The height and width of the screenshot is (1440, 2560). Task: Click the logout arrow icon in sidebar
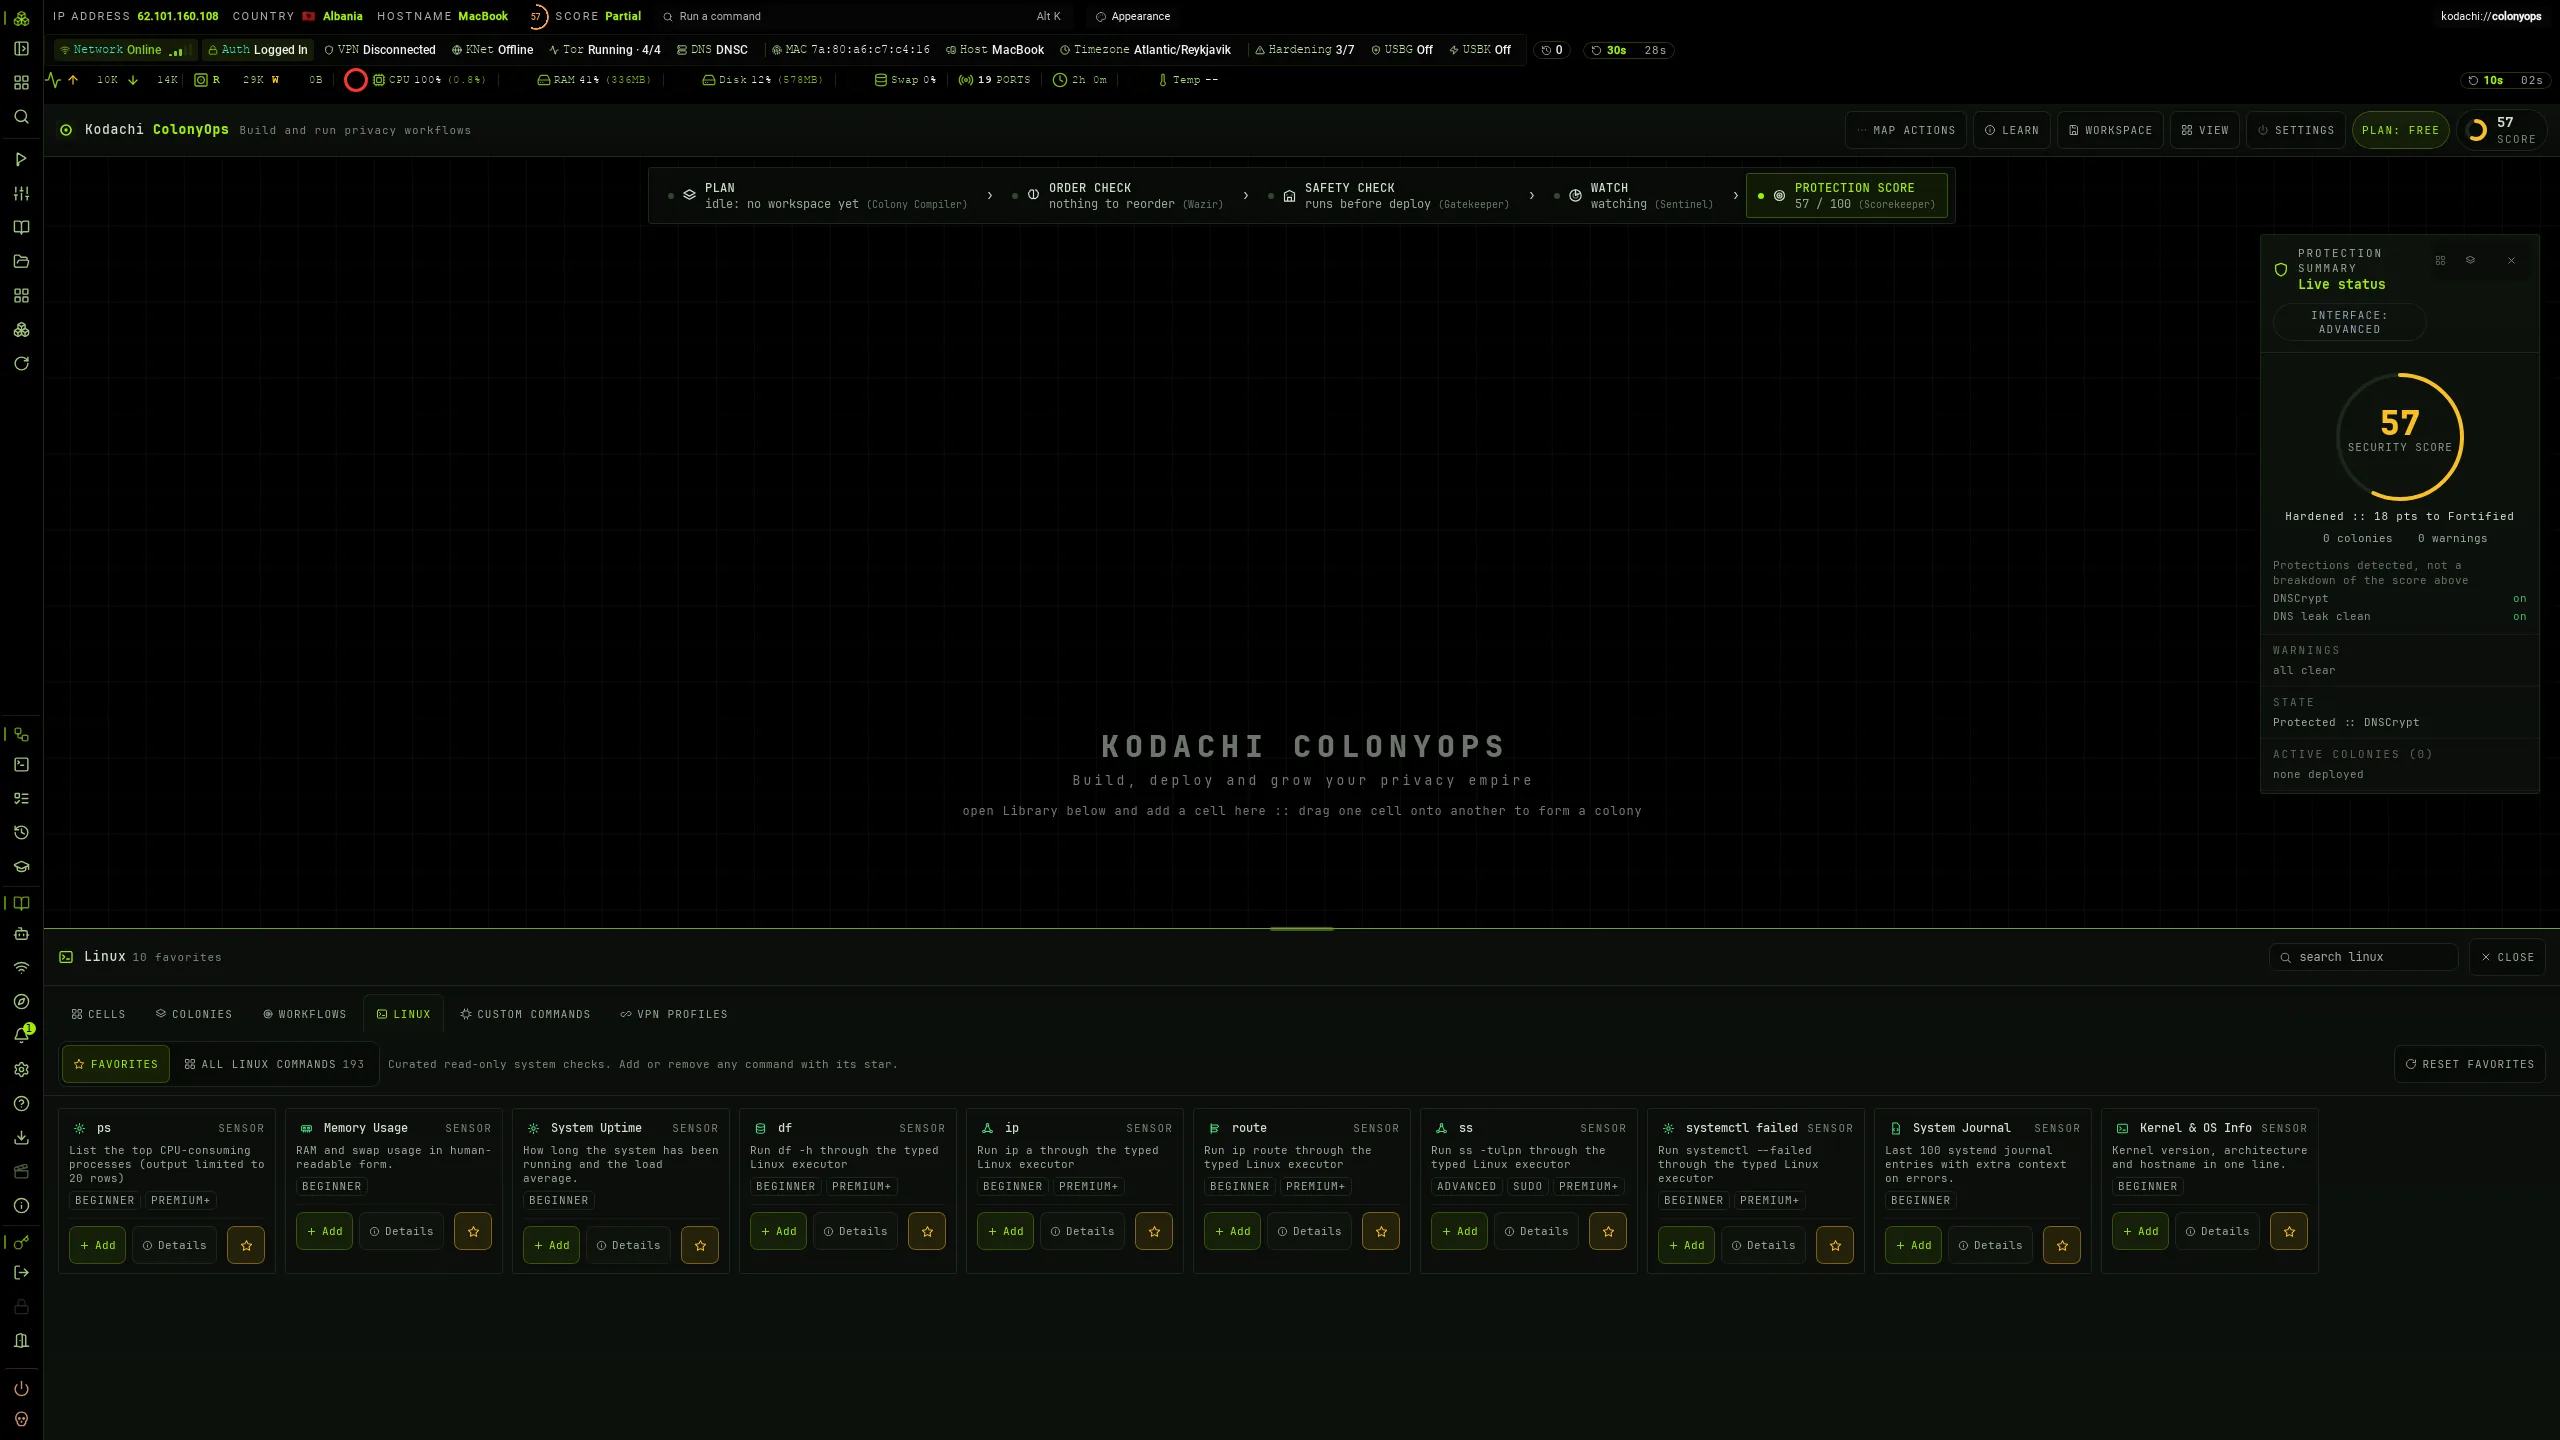(21, 1273)
